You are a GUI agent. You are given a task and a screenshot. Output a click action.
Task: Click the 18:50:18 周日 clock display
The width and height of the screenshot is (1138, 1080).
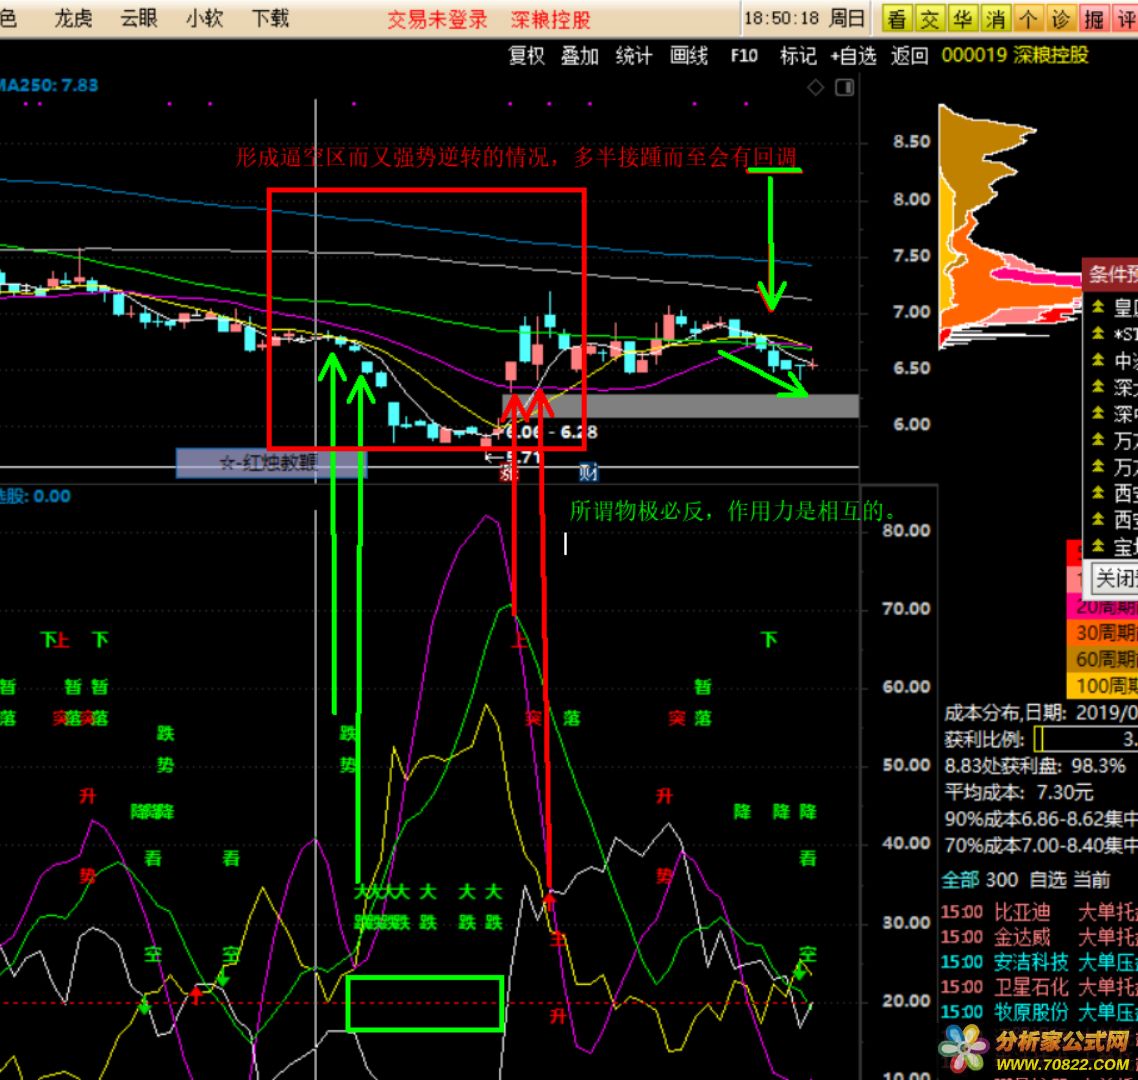click(804, 18)
